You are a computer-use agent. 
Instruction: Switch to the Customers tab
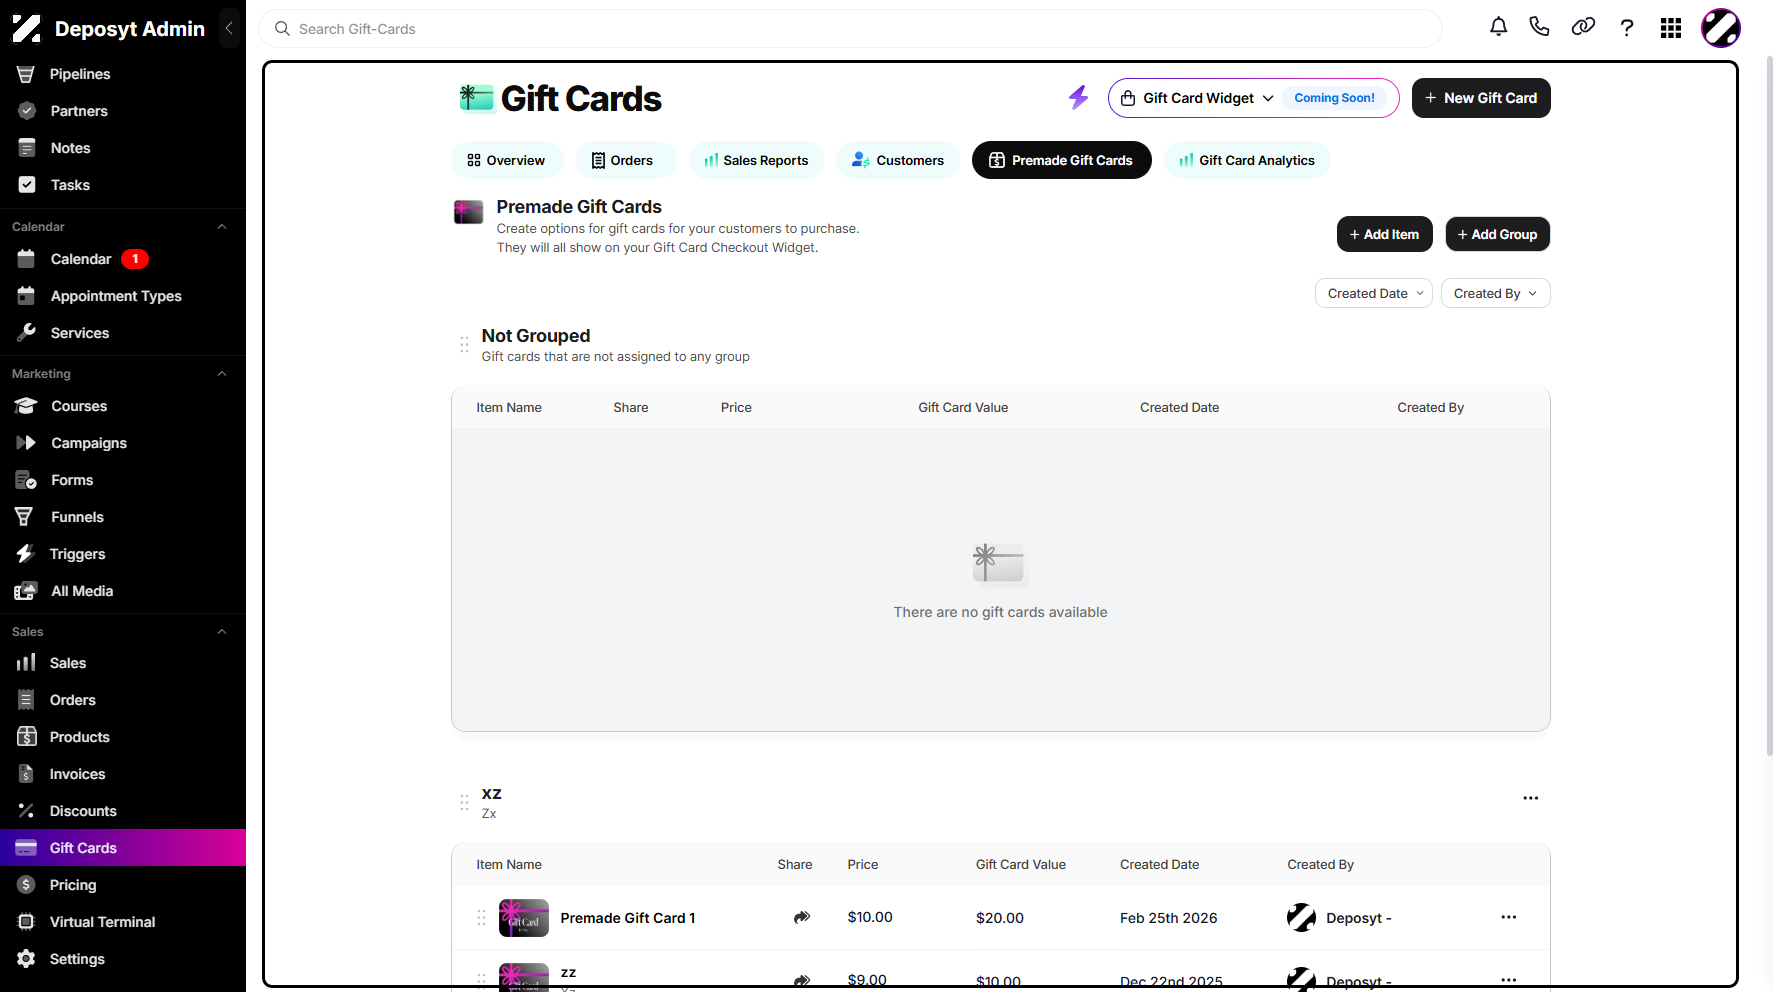click(x=898, y=160)
